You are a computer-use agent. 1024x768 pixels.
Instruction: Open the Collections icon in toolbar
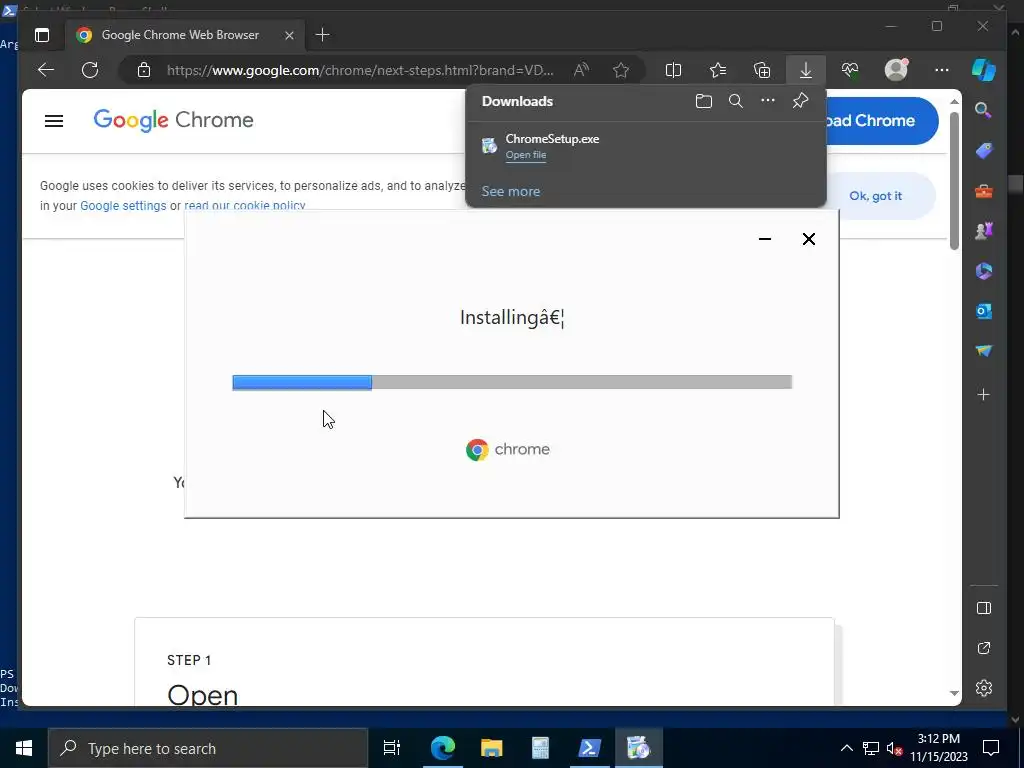pos(762,70)
